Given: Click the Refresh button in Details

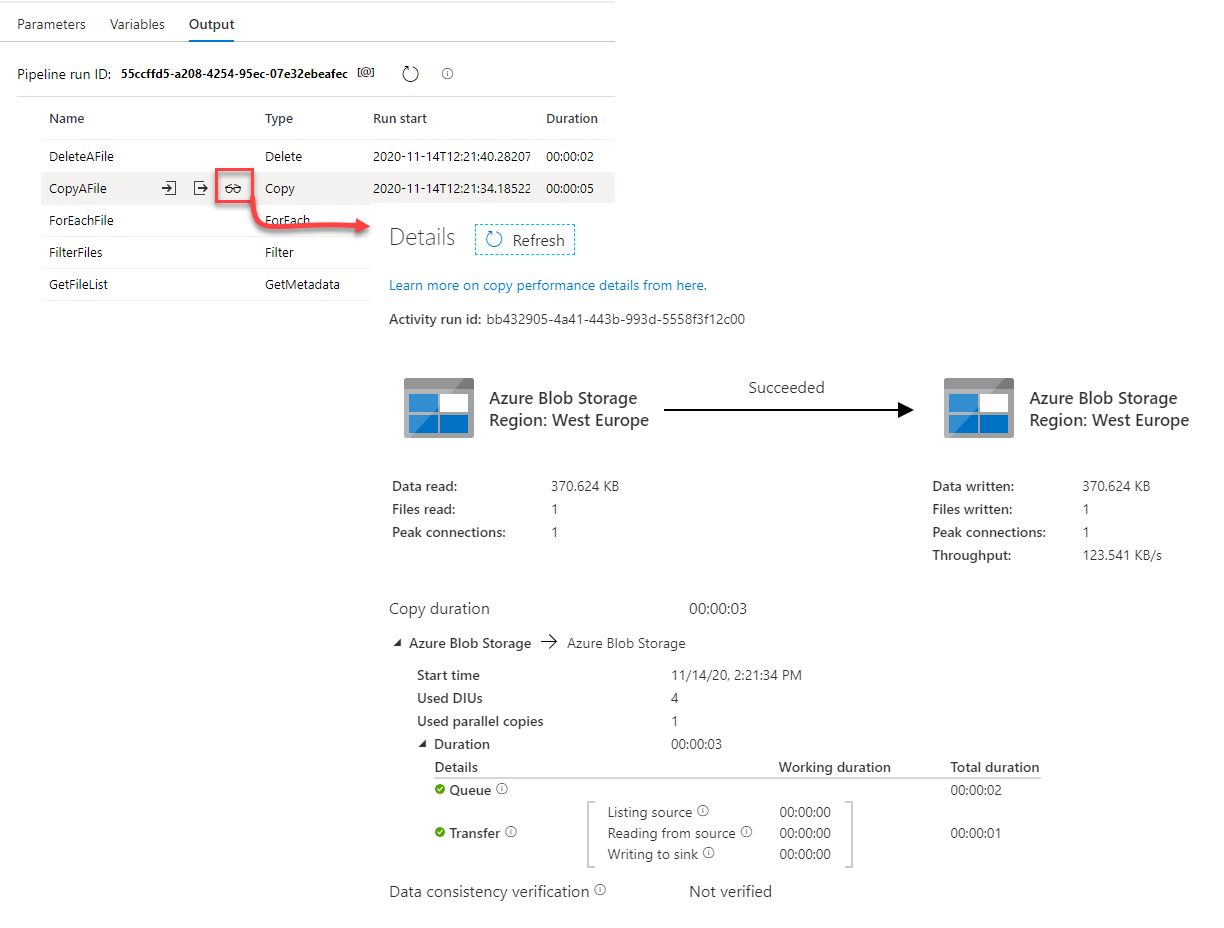Looking at the screenshot, I should tap(525, 240).
